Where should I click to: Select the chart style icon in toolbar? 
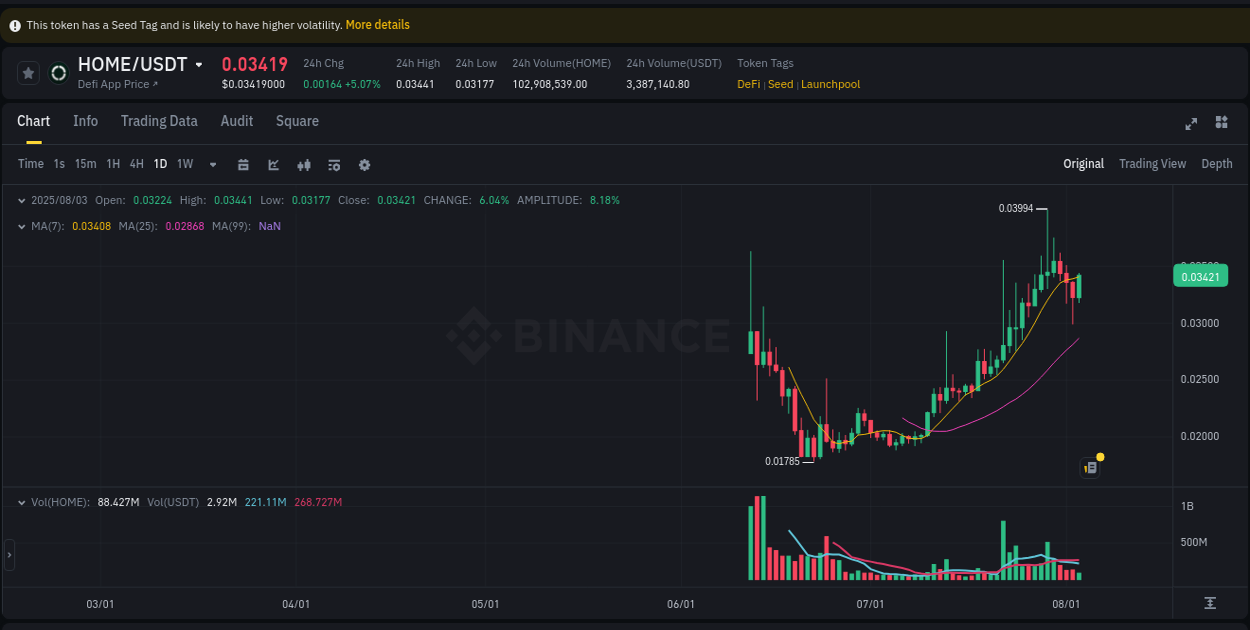273,164
